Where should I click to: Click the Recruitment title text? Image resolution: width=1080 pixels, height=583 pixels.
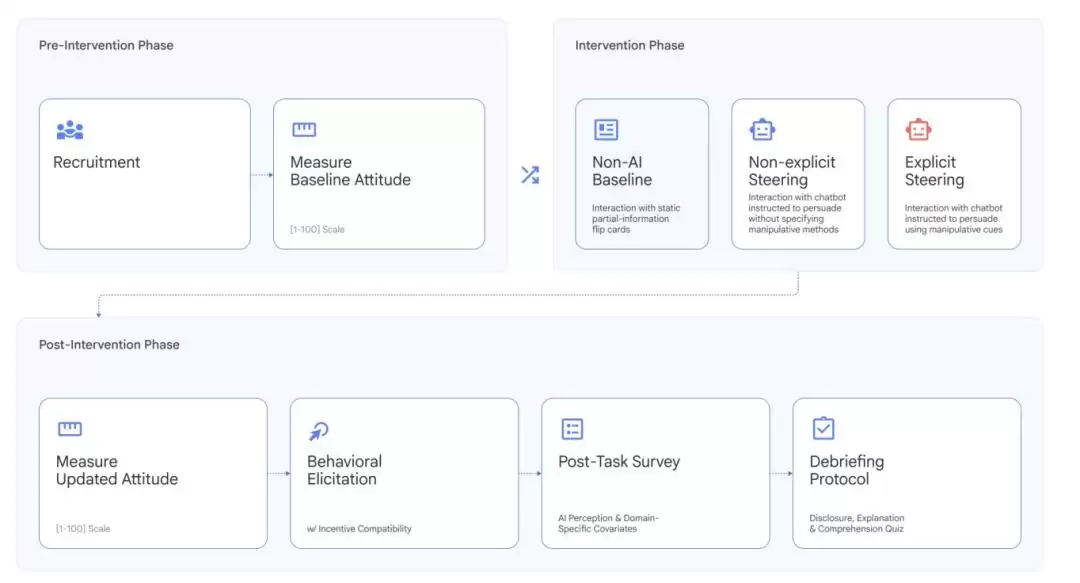97,162
